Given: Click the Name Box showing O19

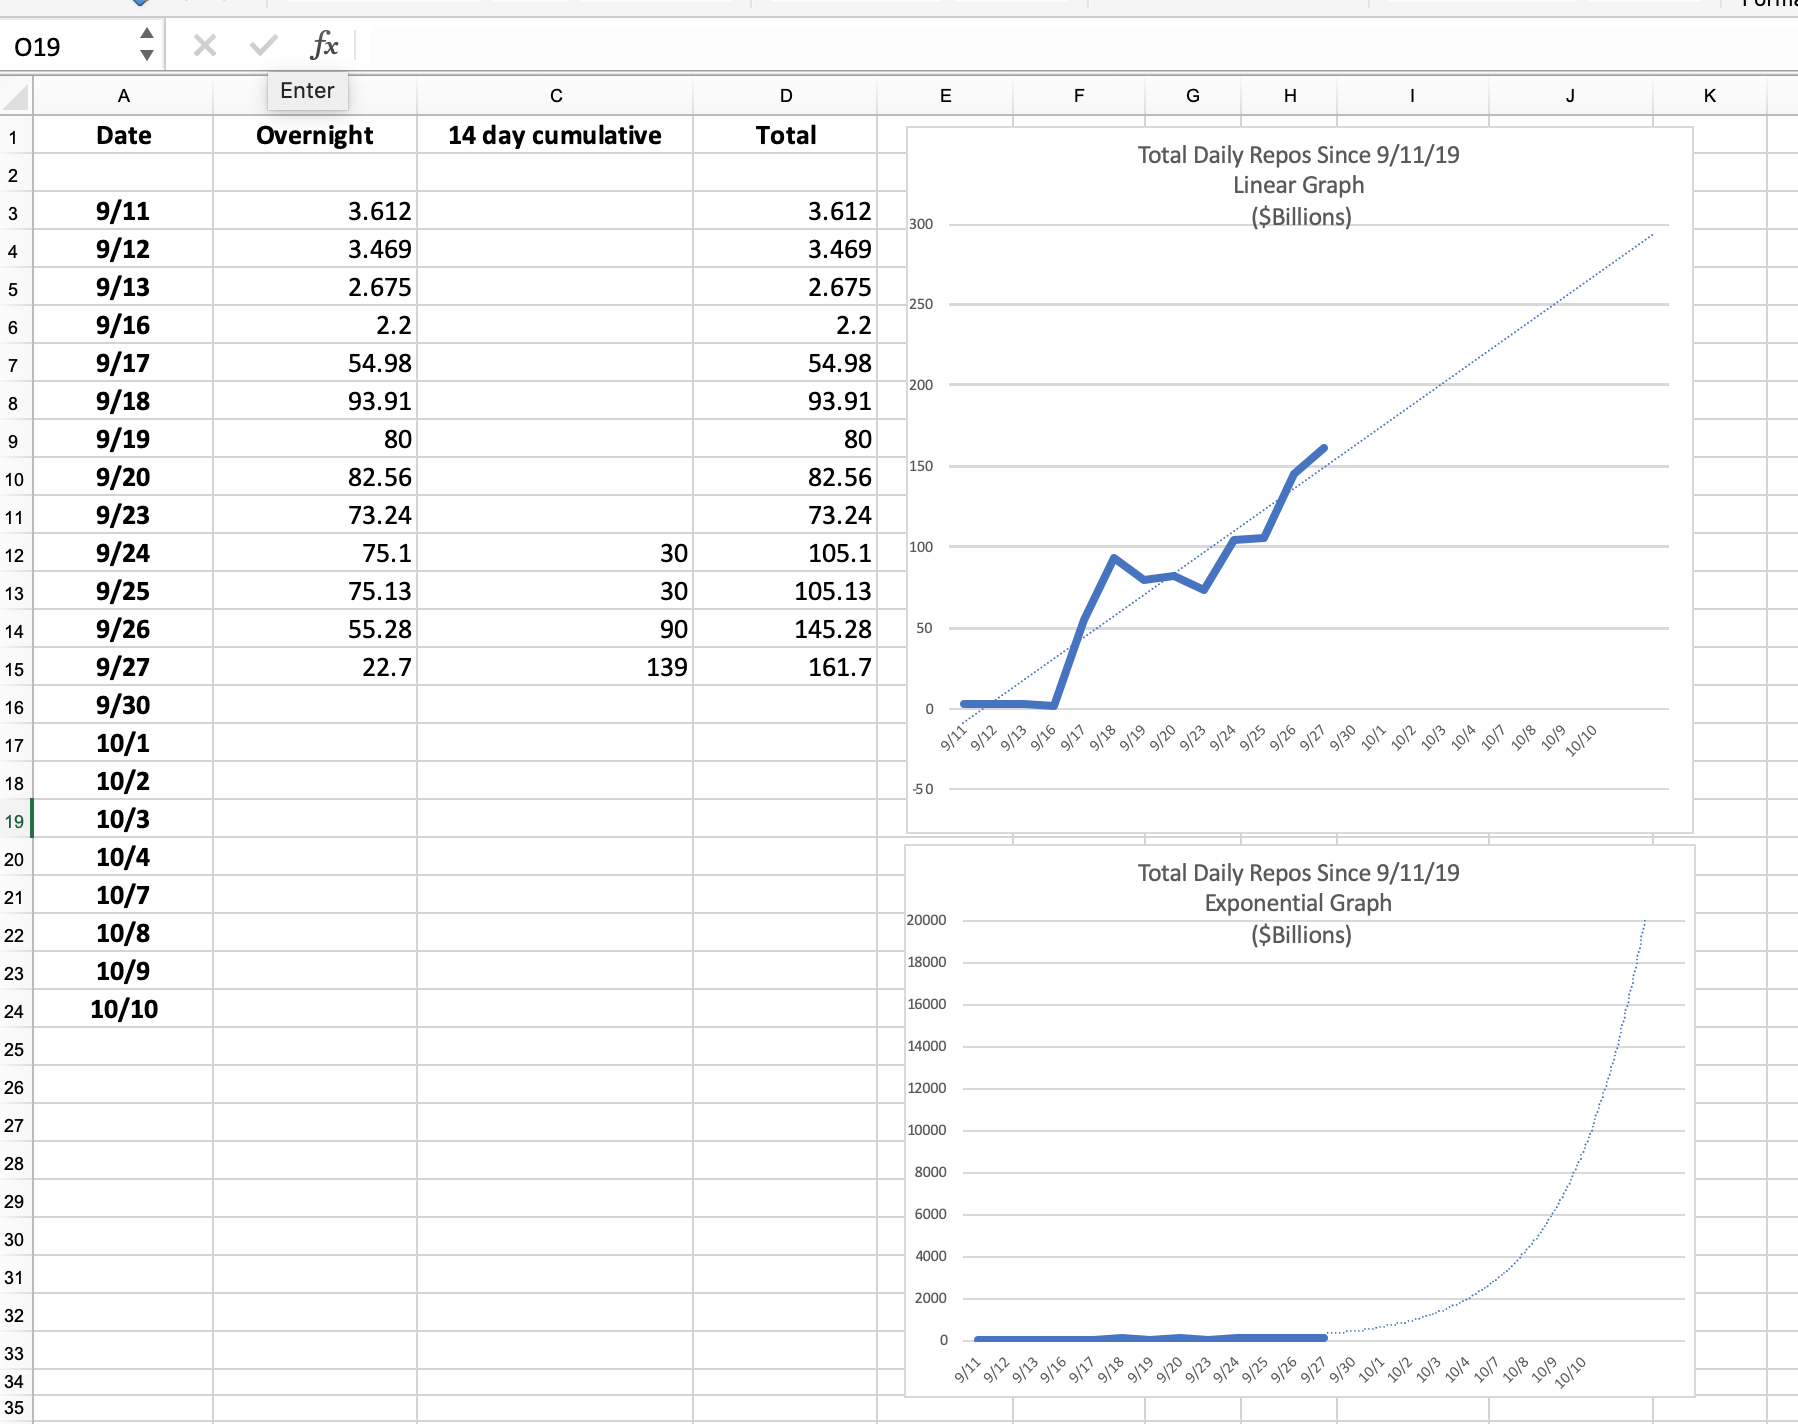Looking at the screenshot, I should 70,47.
